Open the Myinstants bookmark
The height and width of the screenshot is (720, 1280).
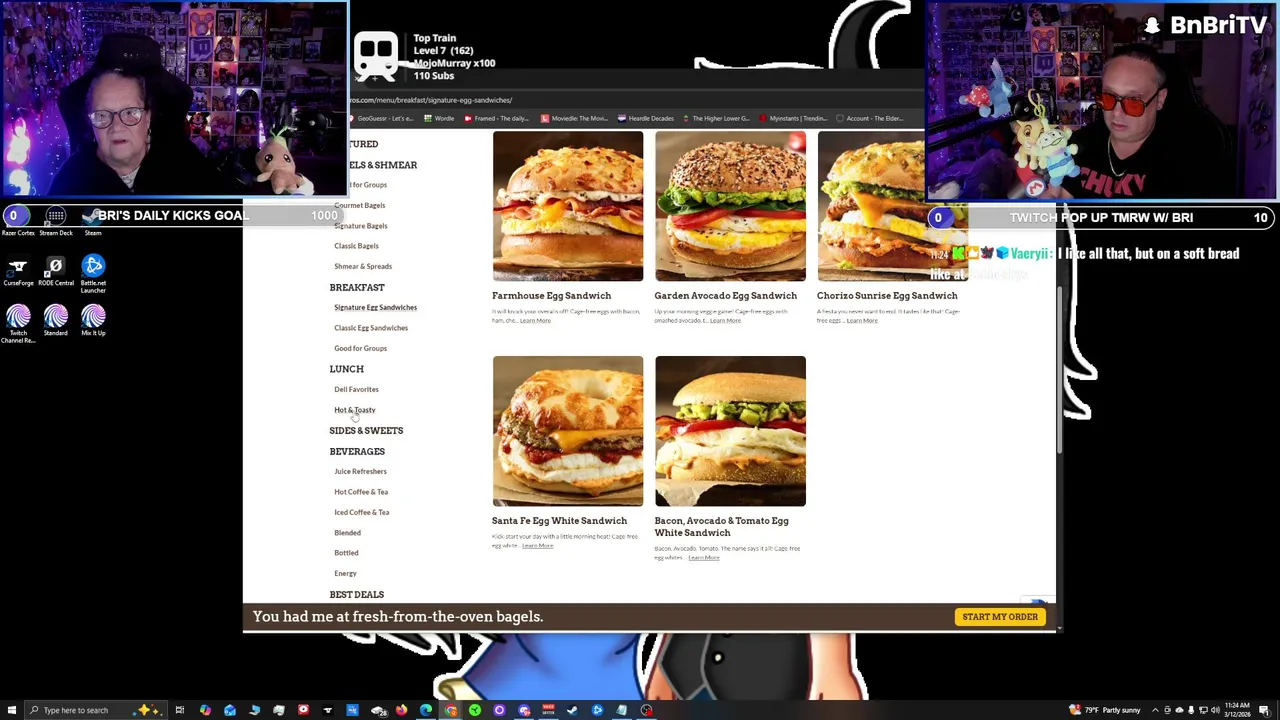(793, 118)
